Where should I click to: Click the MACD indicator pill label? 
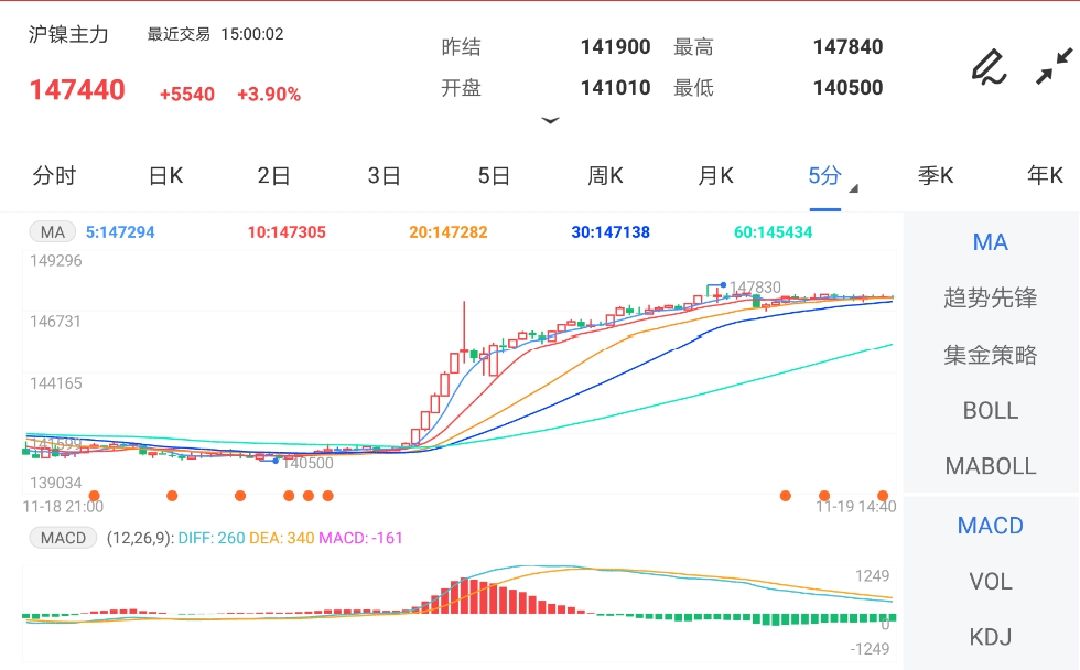(x=63, y=538)
